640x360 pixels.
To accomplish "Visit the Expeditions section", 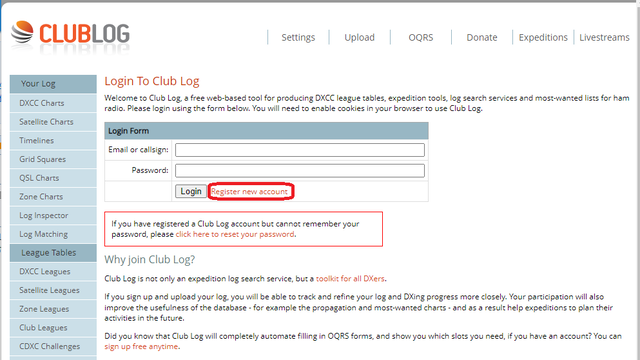I will pos(543,38).
